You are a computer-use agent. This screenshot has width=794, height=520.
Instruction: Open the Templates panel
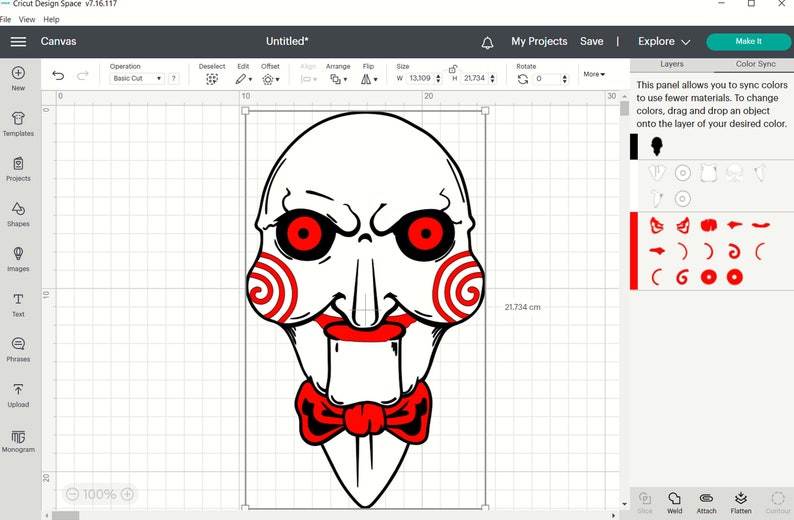(18, 119)
